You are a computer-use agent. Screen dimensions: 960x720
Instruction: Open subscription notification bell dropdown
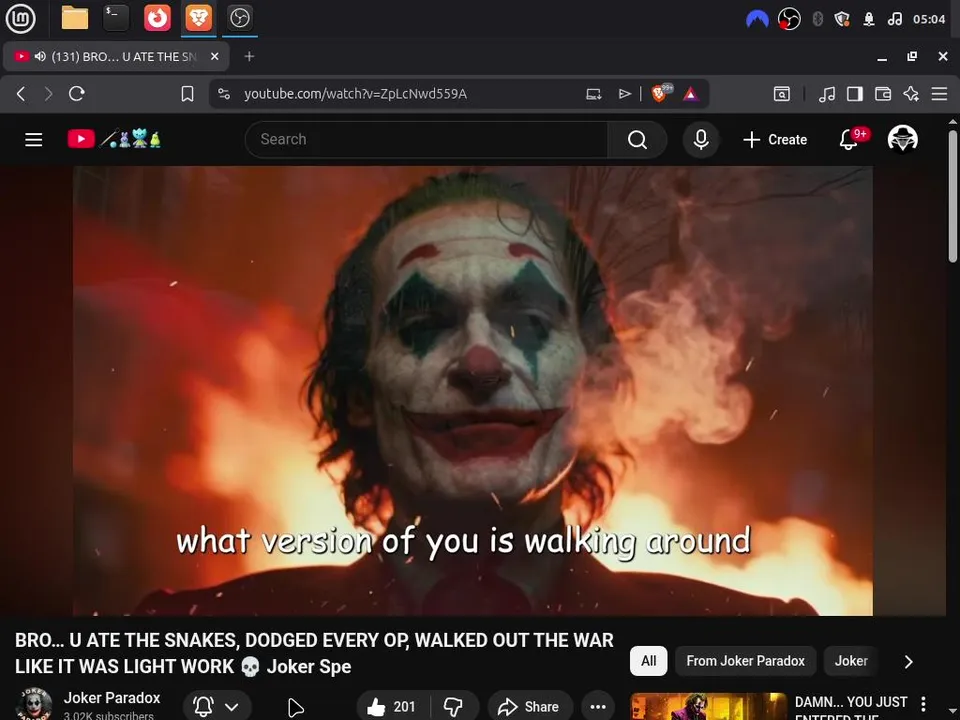coord(217,707)
